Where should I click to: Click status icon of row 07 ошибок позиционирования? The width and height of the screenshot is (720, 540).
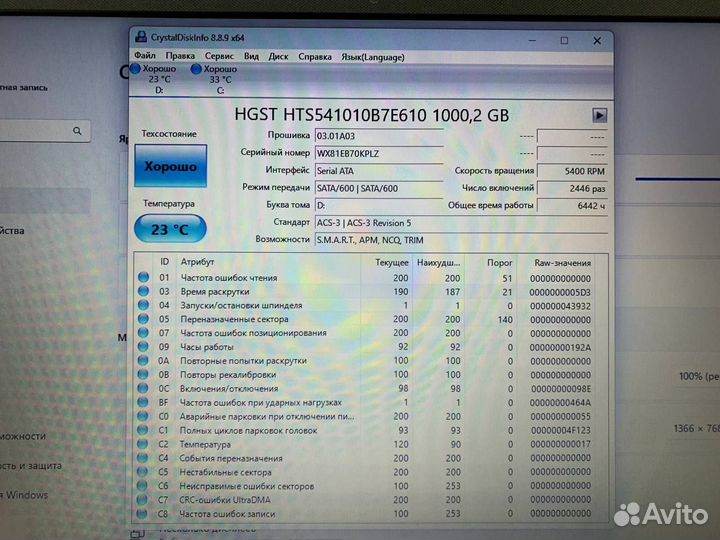click(x=143, y=332)
